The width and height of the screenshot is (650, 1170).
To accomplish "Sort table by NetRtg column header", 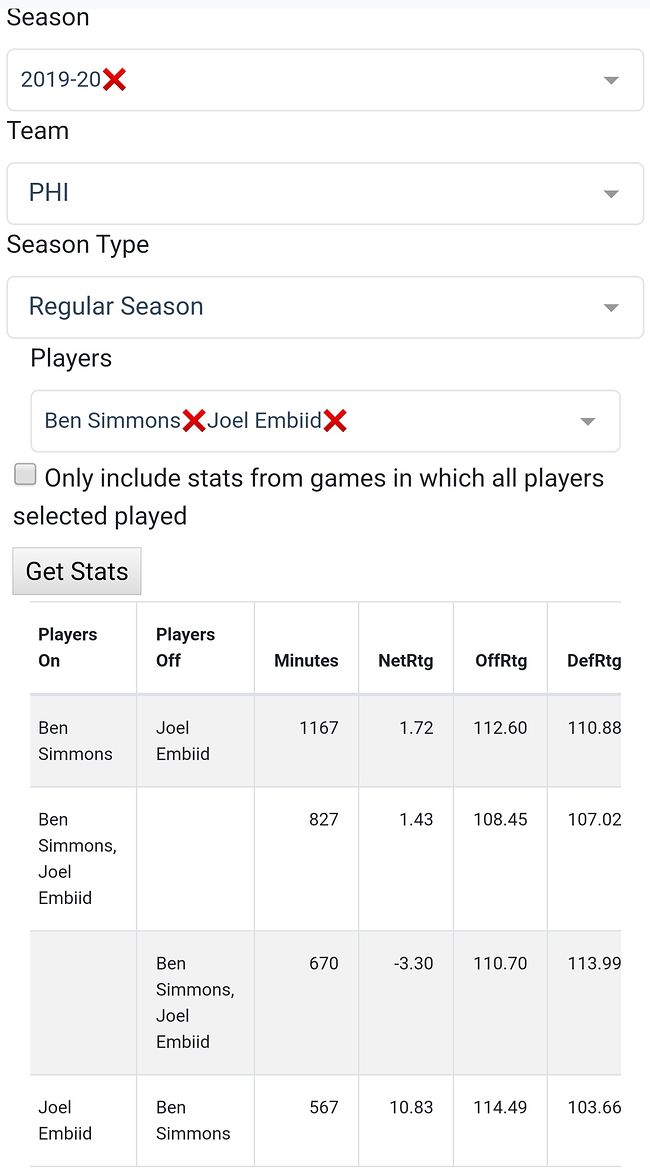I will pos(405,660).
